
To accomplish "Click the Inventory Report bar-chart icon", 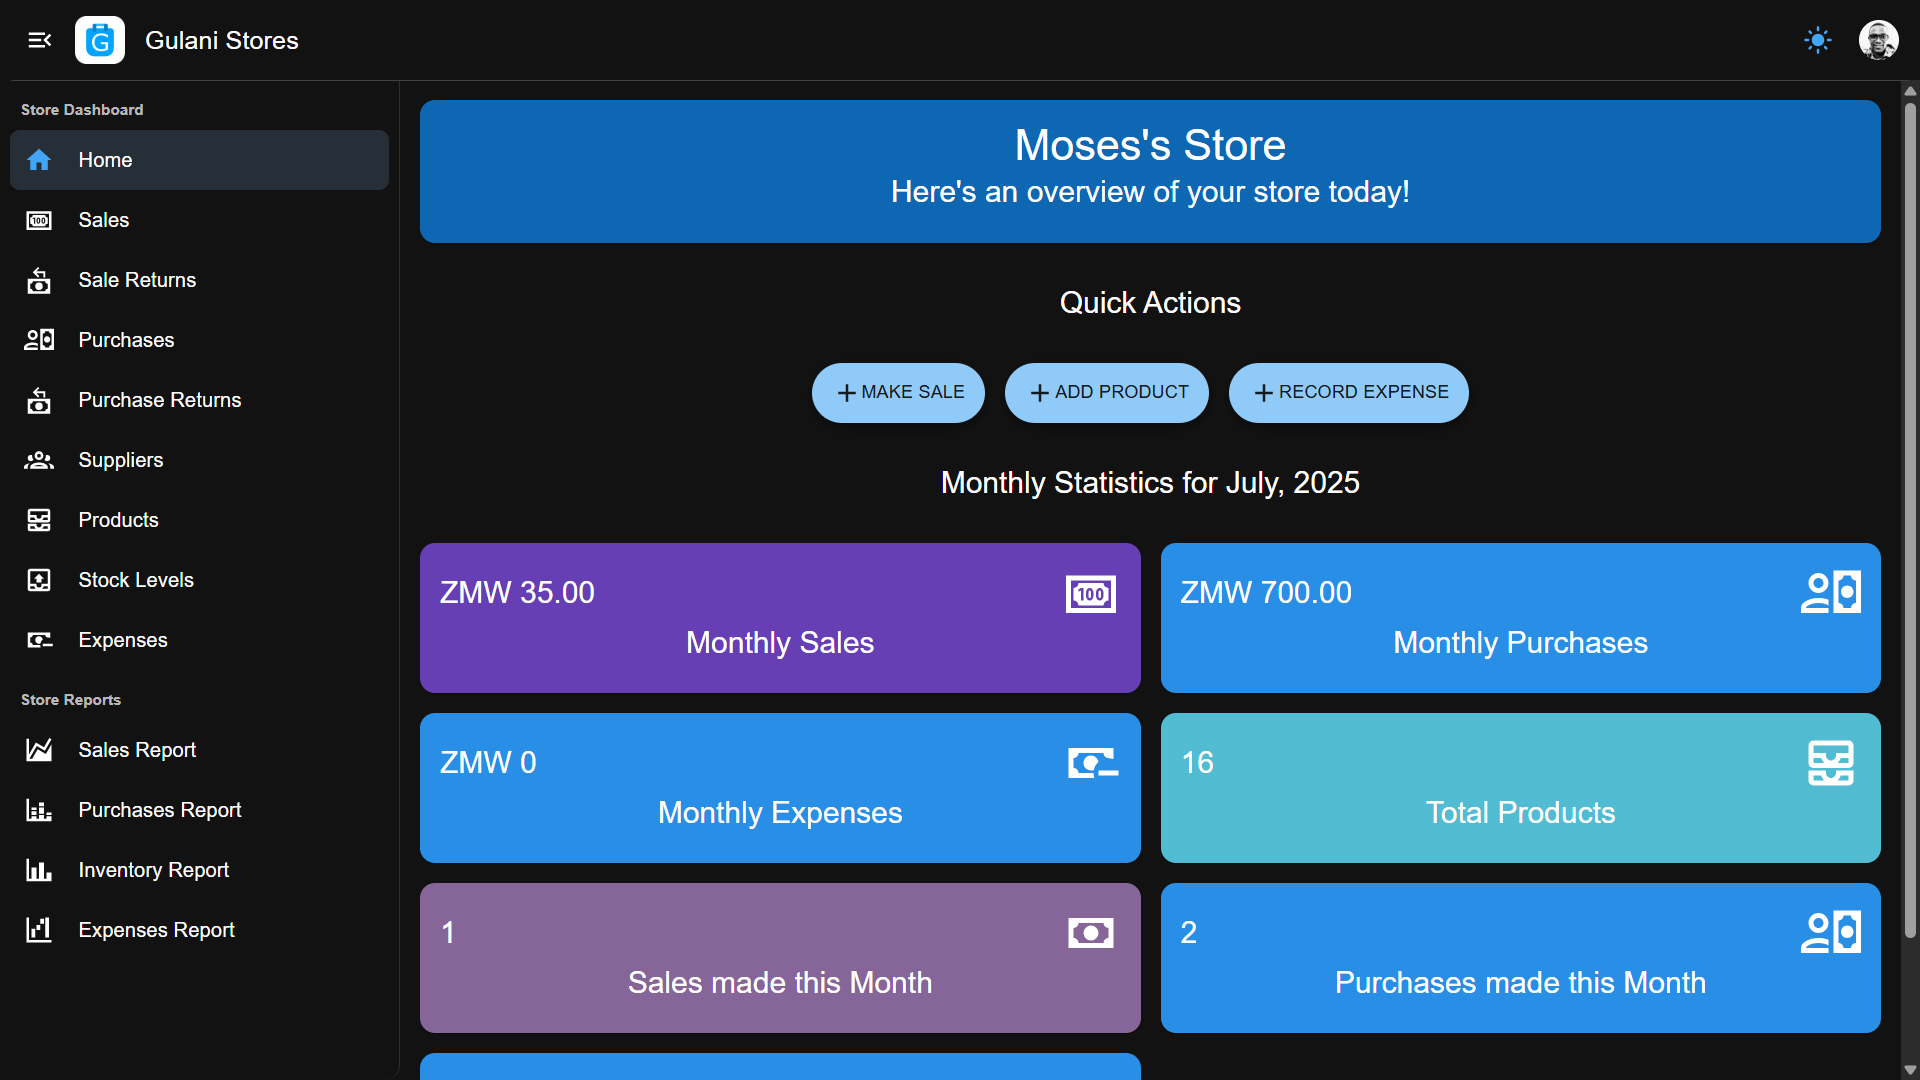I will pos(39,870).
